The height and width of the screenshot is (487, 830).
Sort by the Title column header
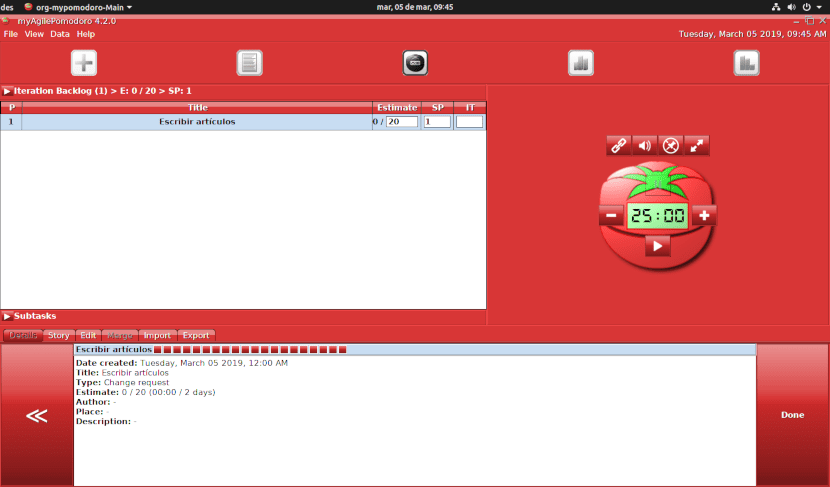point(197,107)
